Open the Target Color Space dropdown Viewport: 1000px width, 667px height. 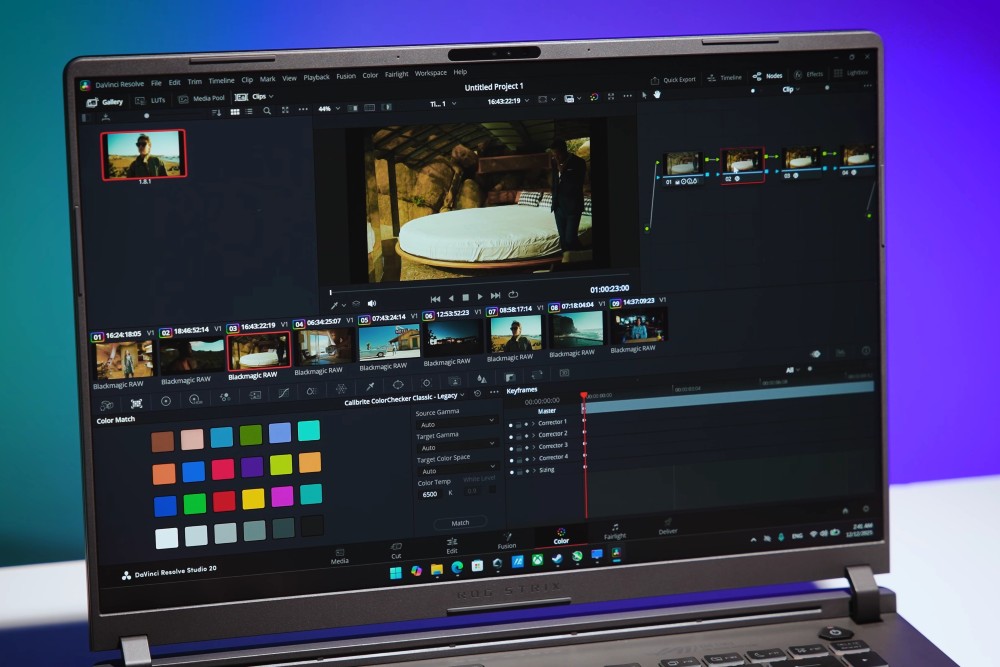(x=456, y=471)
